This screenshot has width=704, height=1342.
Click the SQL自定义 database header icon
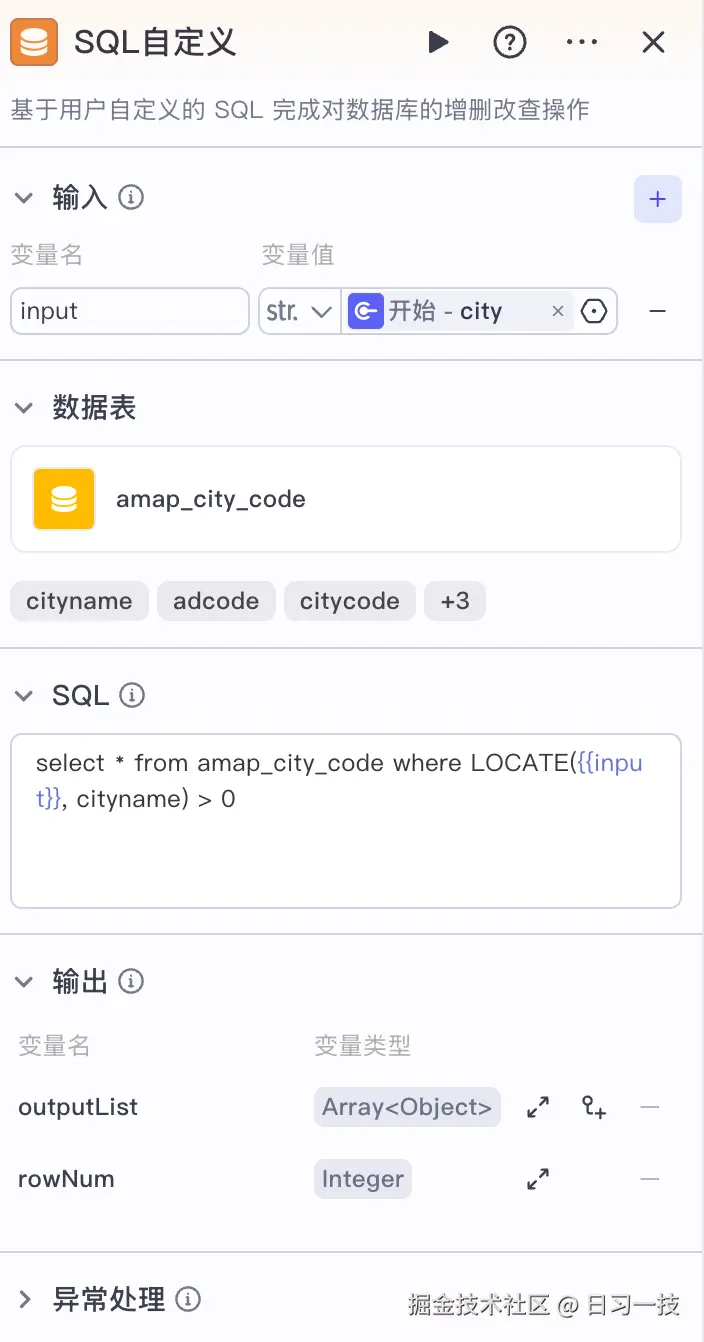tap(36, 42)
